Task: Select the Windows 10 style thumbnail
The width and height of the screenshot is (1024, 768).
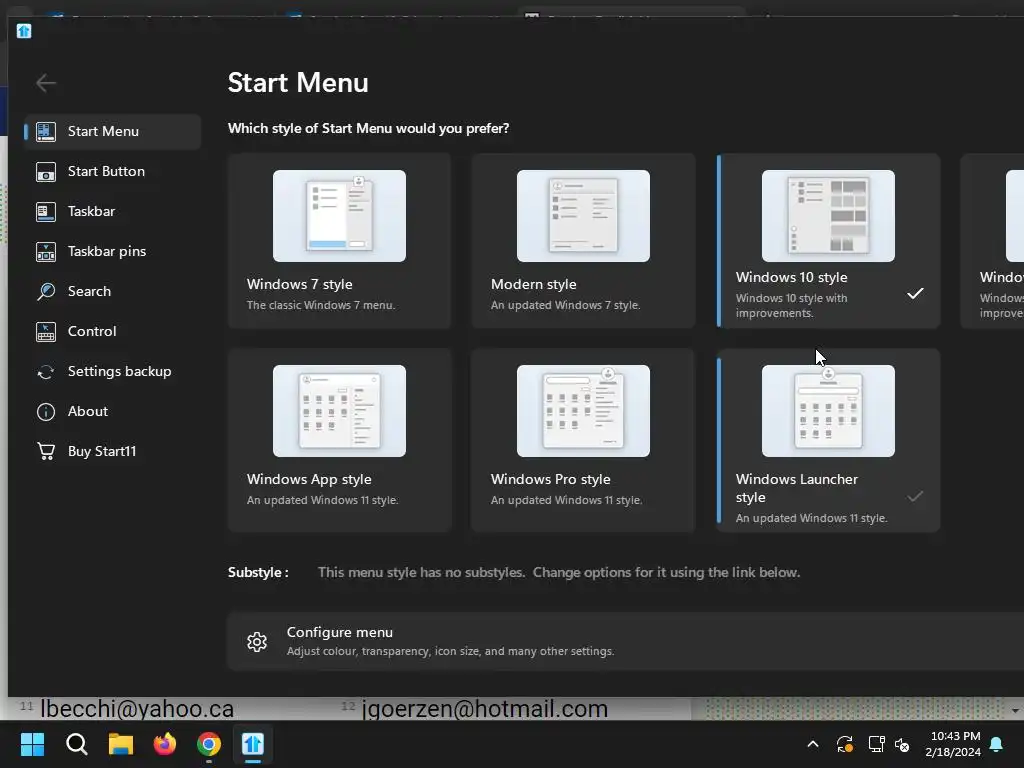Action: [x=828, y=216]
